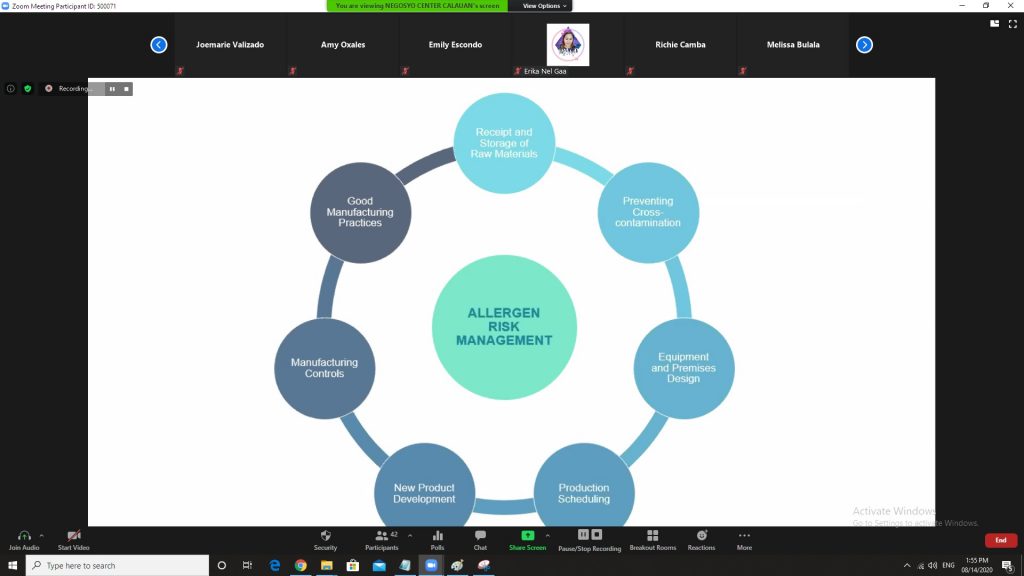The height and width of the screenshot is (576, 1024).
Task: Open the Security options
Action: tap(325, 541)
